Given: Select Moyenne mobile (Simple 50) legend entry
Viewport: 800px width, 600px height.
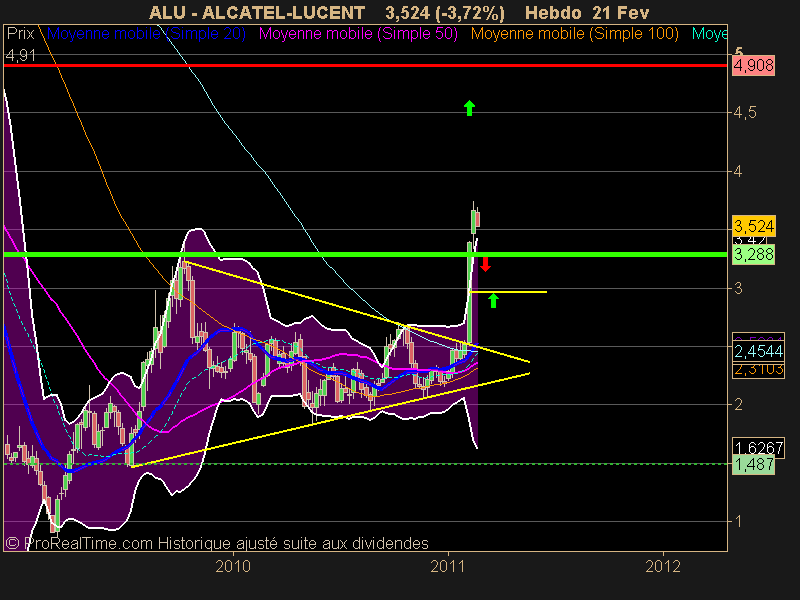Looking at the screenshot, I should pyautogui.click(x=358, y=34).
